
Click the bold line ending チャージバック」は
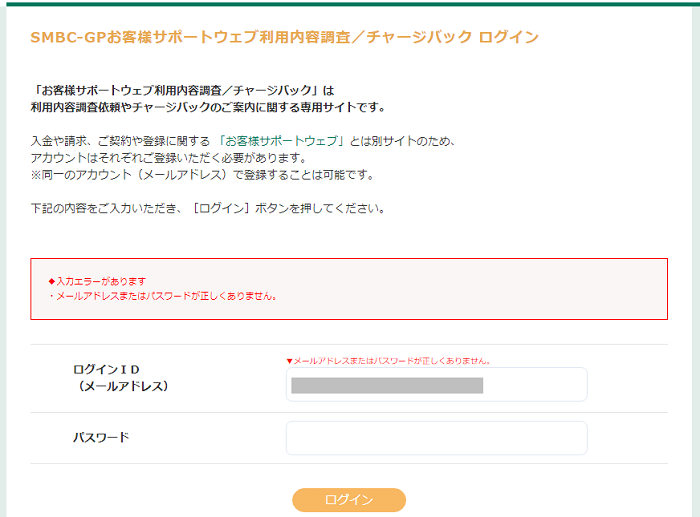[x=183, y=91]
